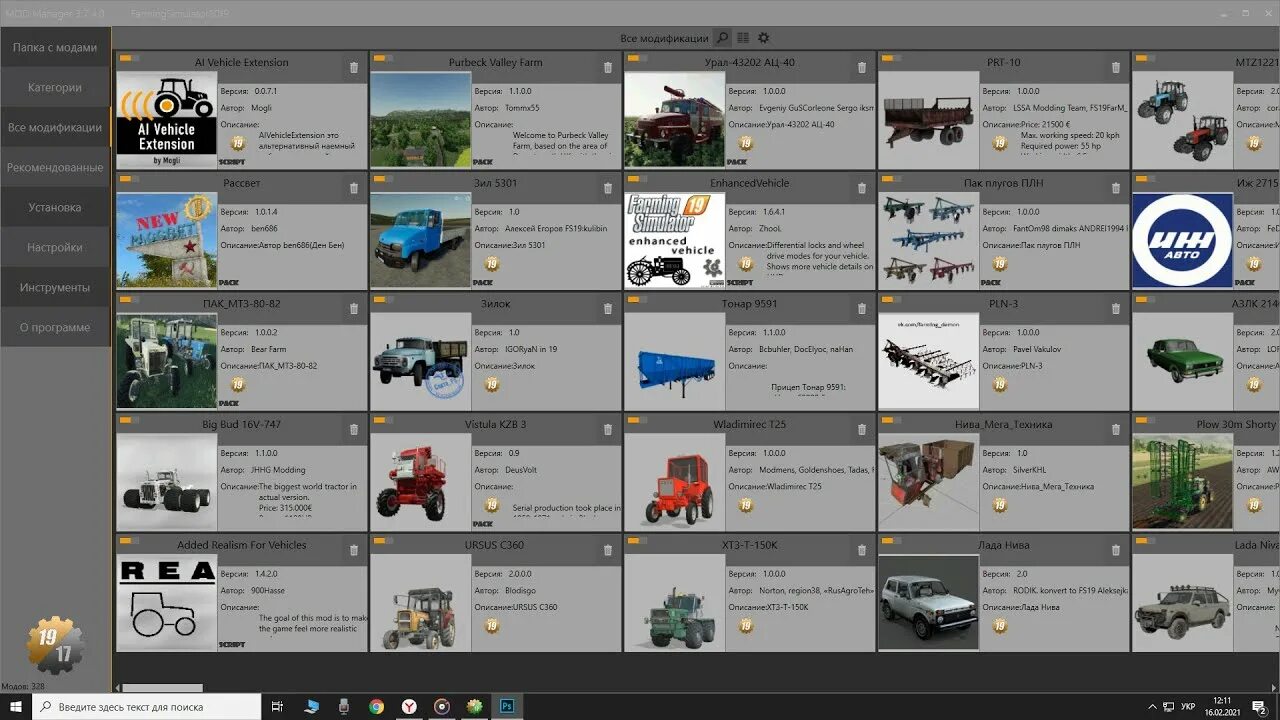Click the trash icon on the Рассвет card
The image size is (1280, 720).
[x=354, y=188]
